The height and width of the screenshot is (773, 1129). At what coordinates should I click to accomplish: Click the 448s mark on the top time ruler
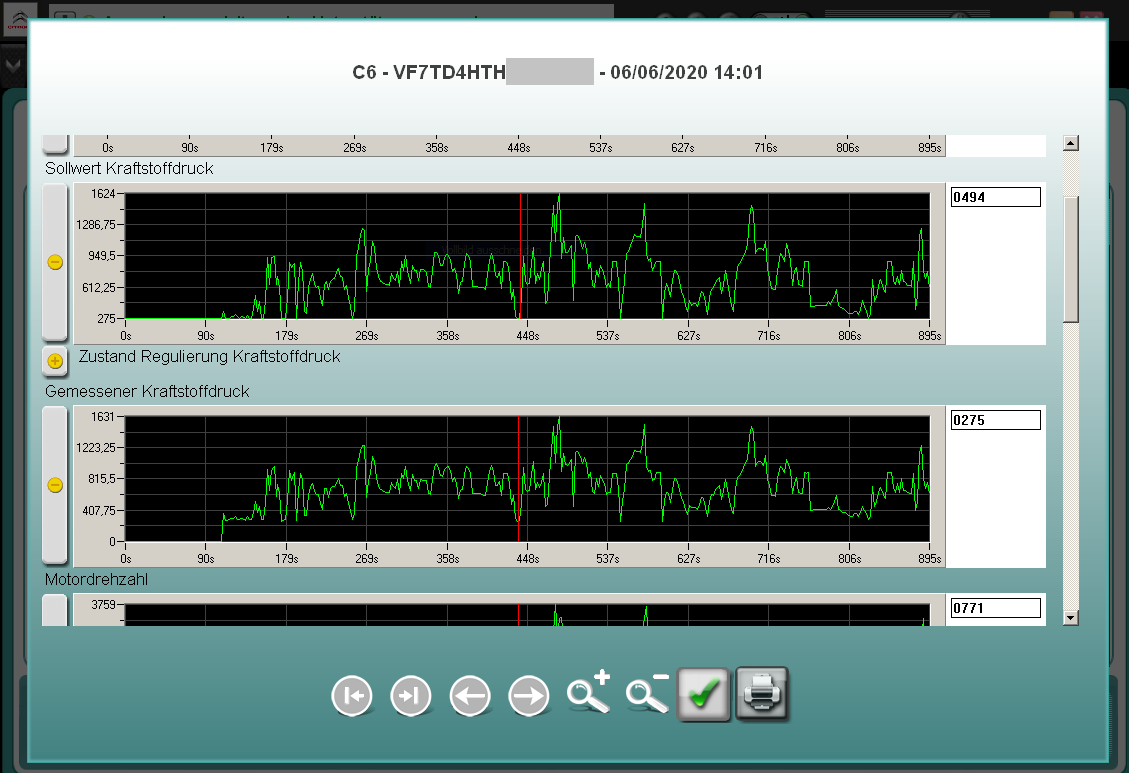(518, 148)
